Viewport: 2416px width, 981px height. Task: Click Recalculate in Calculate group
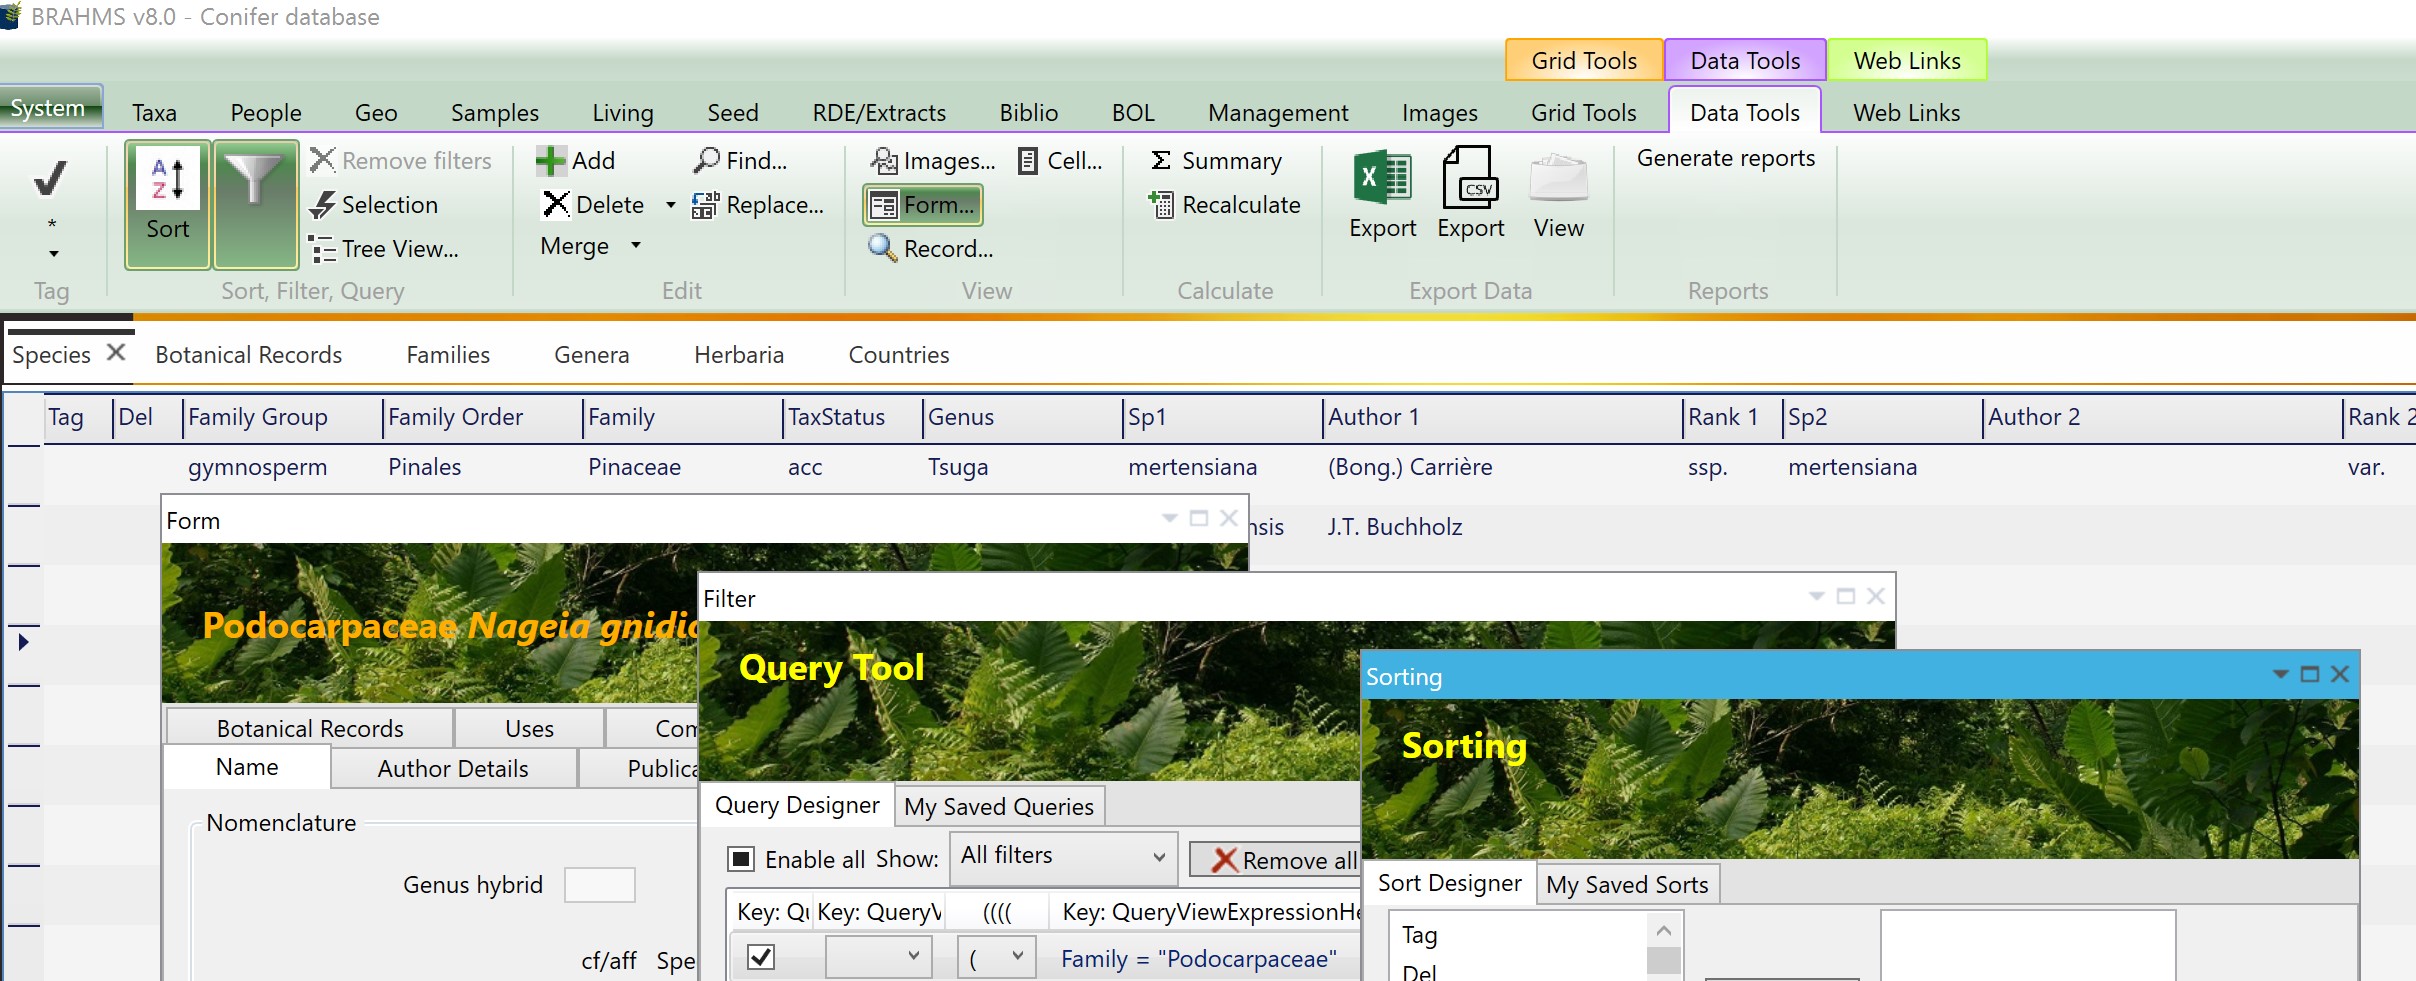pos(1225,205)
